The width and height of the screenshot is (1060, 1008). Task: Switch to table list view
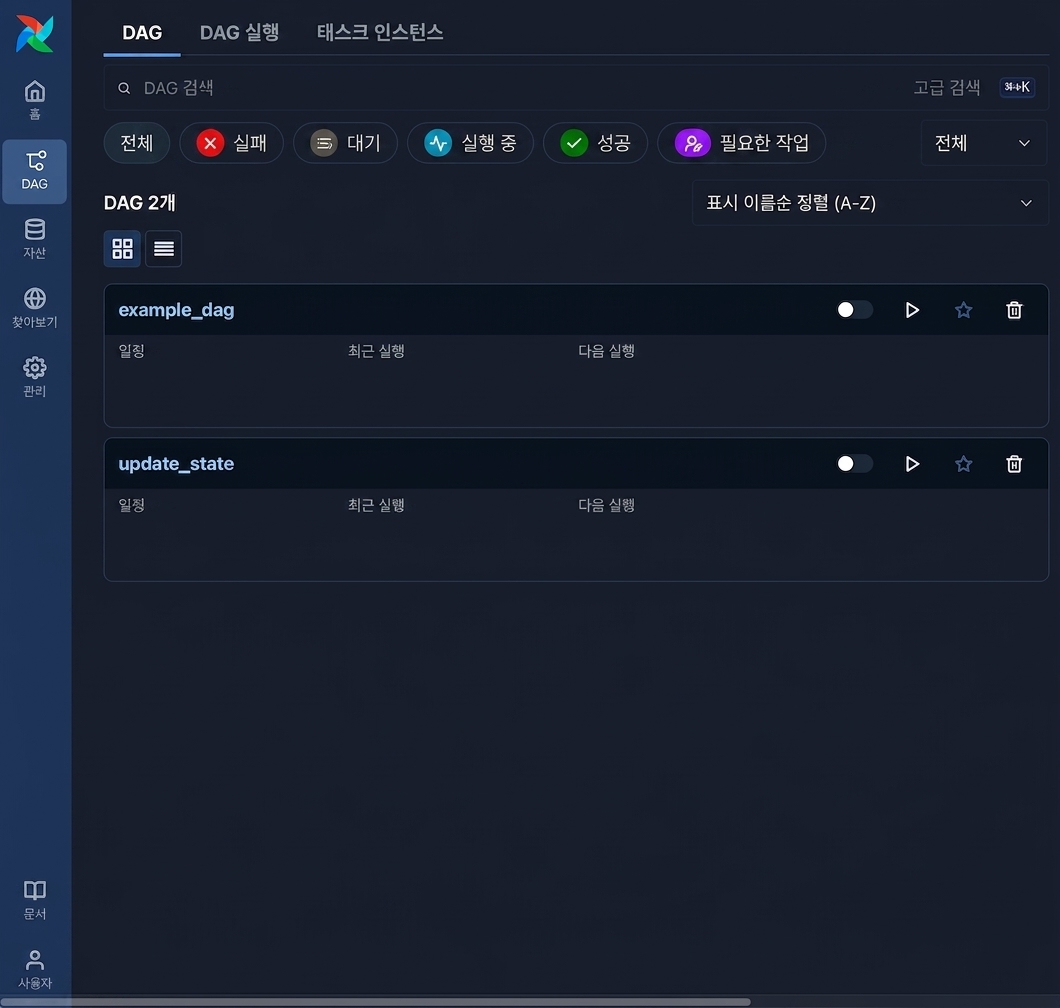(164, 249)
